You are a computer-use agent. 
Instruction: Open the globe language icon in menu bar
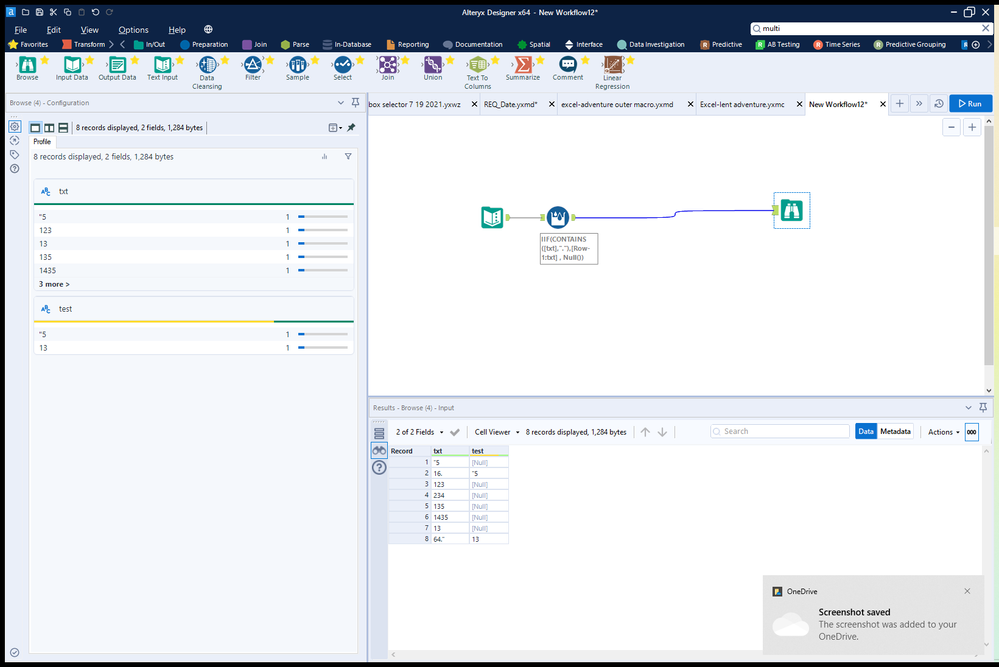click(x=208, y=29)
